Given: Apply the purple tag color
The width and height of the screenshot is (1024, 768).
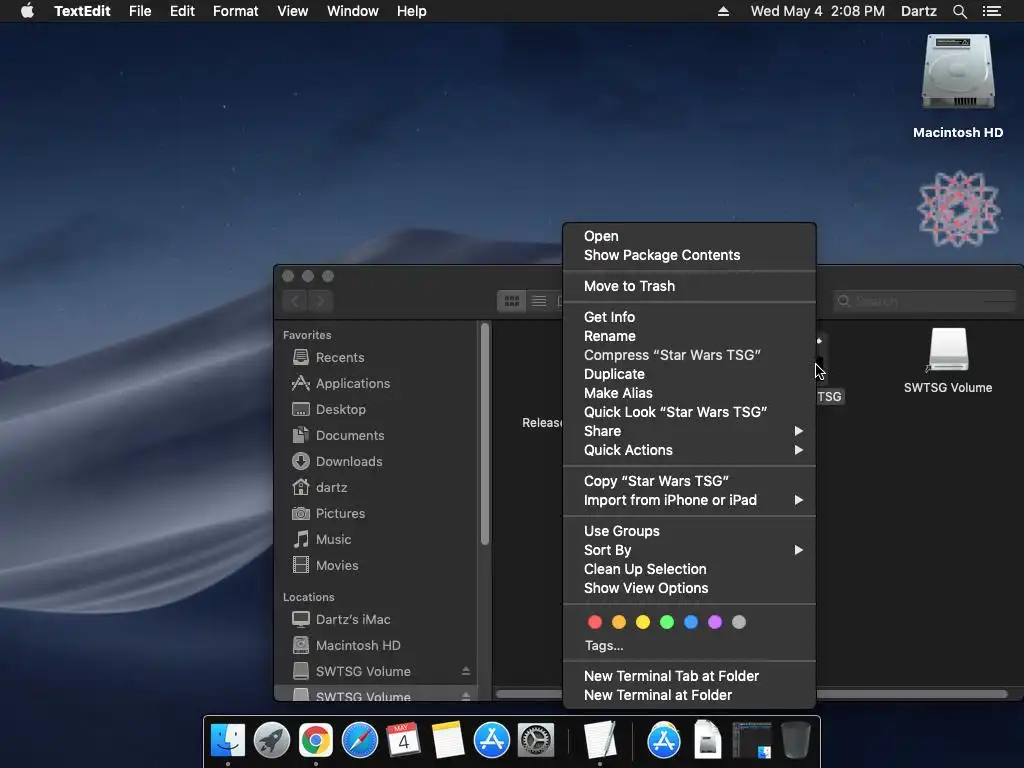Looking at the screenshot, I should click(715, 622).
